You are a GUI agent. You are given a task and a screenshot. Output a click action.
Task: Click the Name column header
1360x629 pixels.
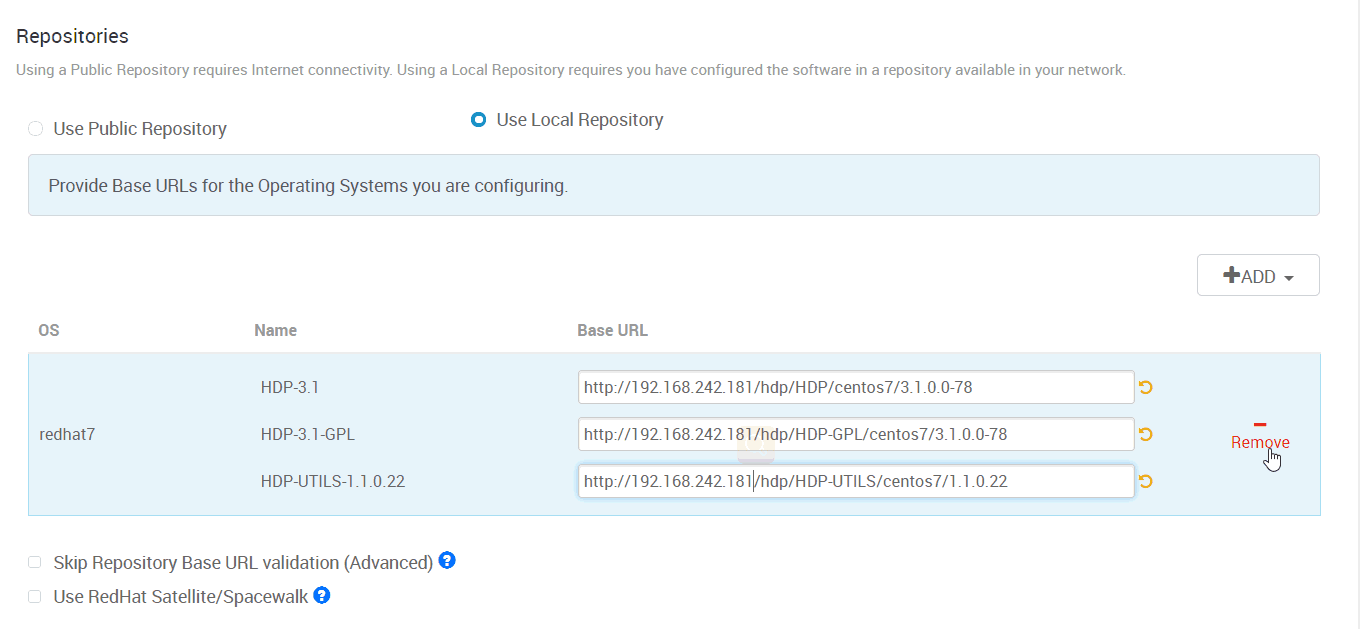click(275, 330)
